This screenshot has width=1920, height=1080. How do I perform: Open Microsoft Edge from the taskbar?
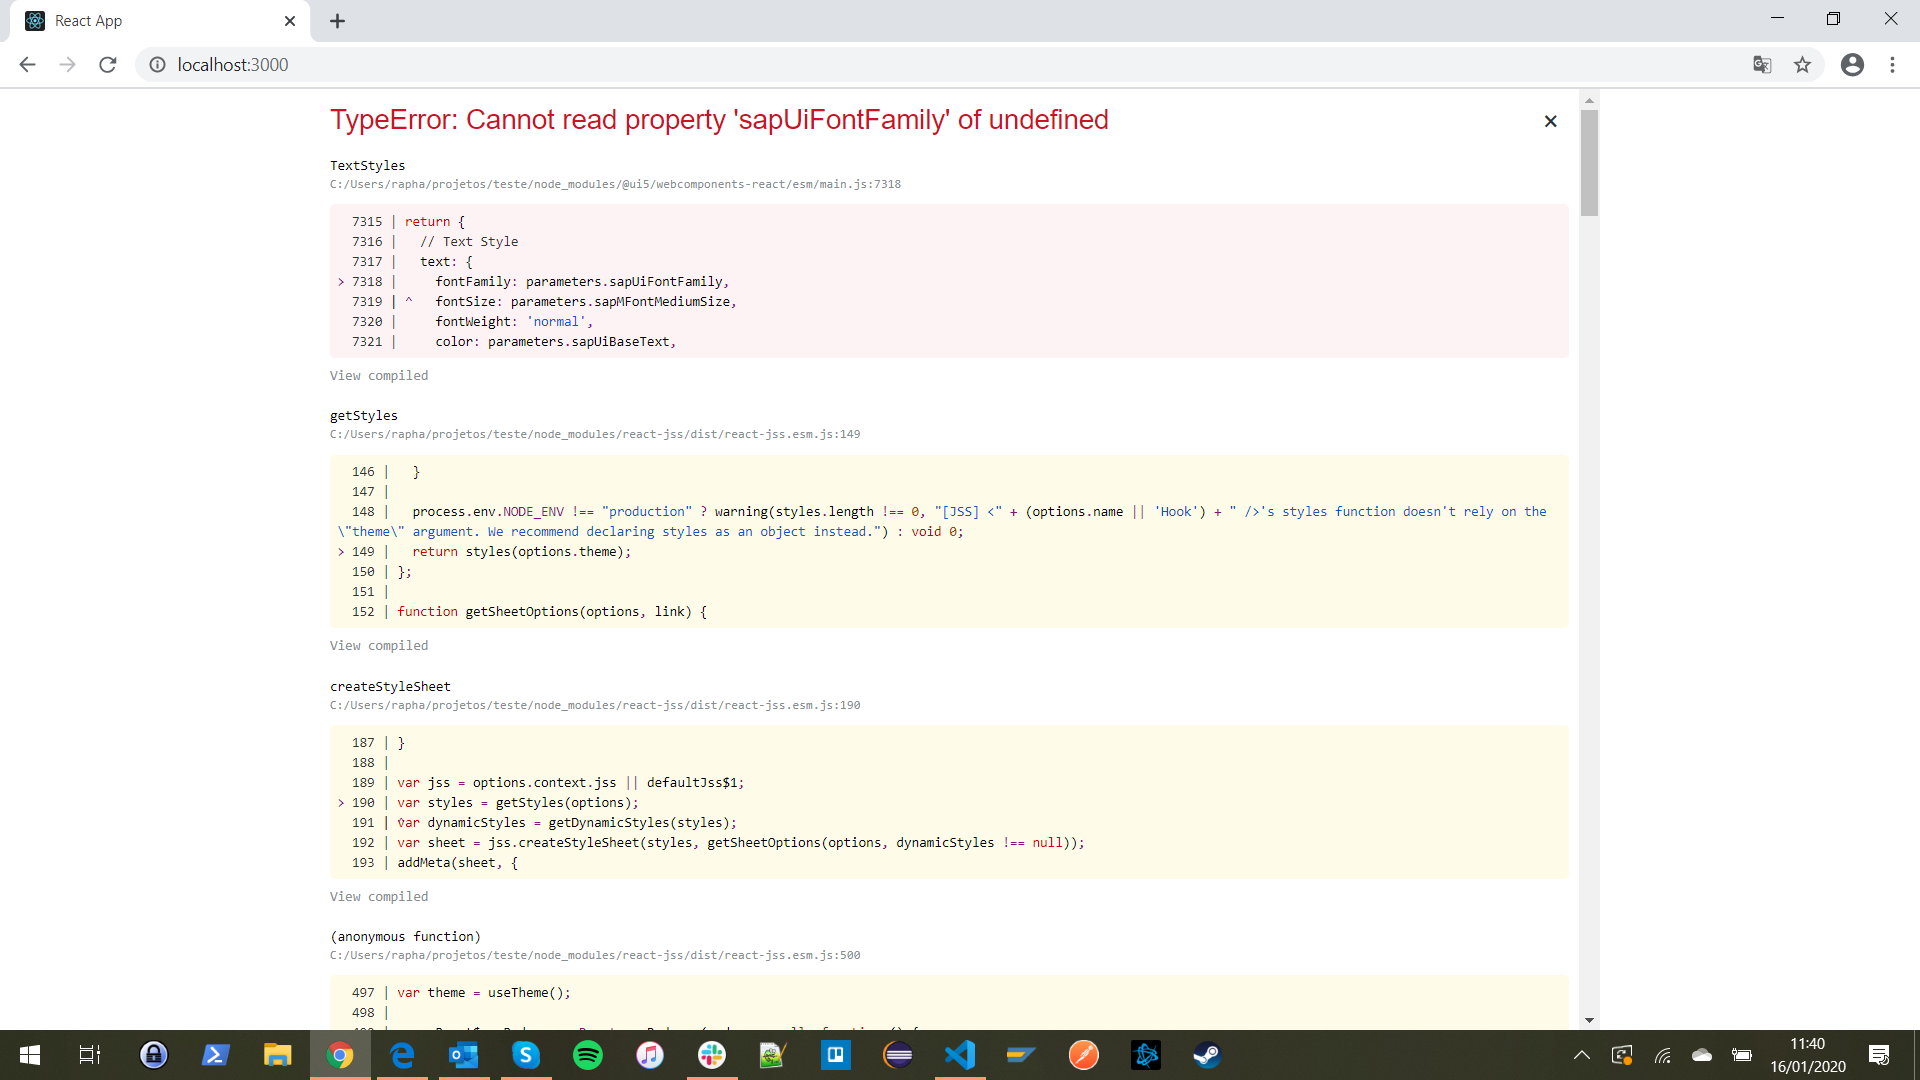pos(402,1055)
